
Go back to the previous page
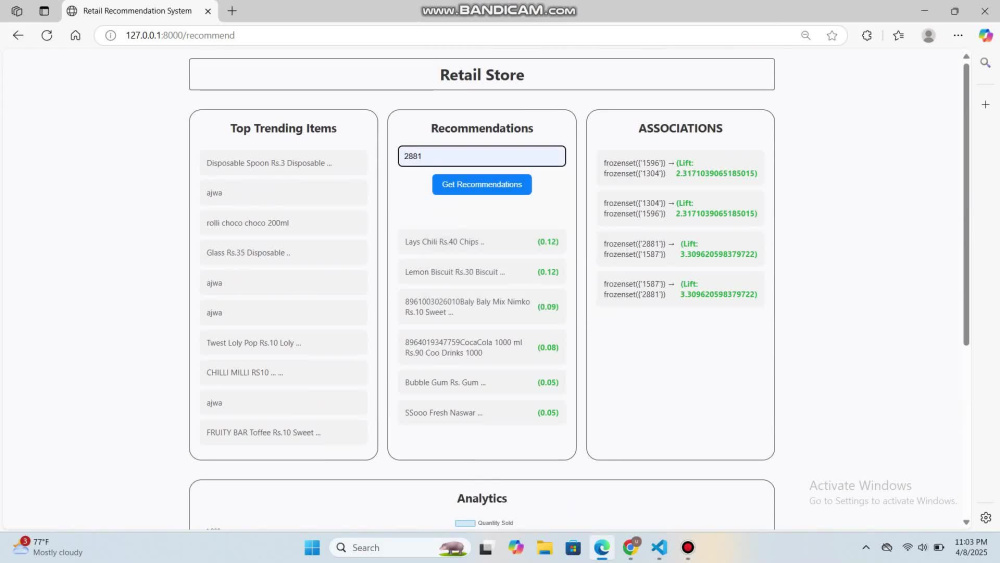[x=18, y=36]
